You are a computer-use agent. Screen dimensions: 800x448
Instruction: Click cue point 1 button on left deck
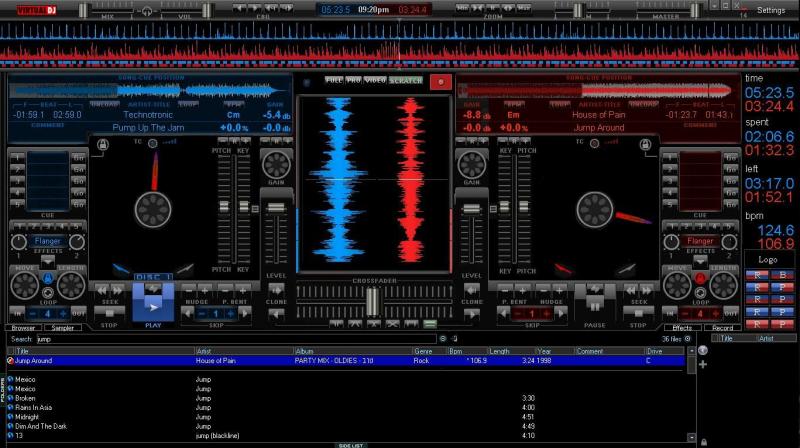(x=18, y=157)
